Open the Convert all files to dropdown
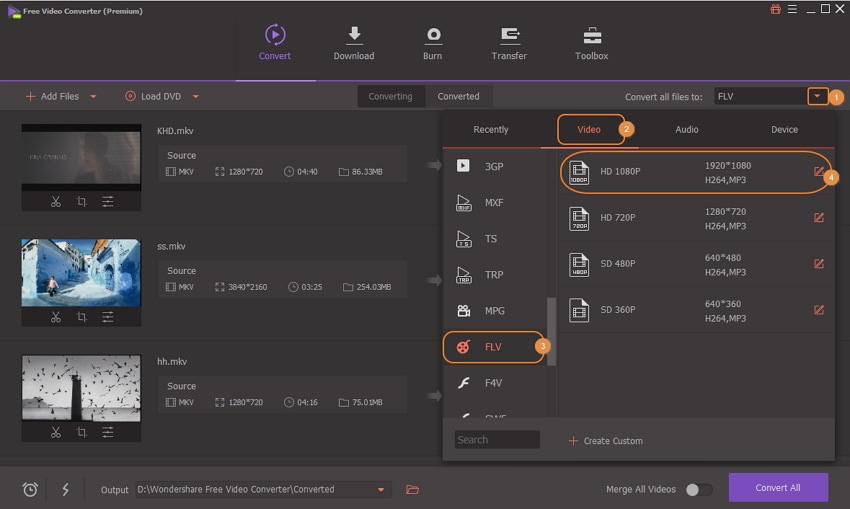The image size is (850, 509). 817,96
